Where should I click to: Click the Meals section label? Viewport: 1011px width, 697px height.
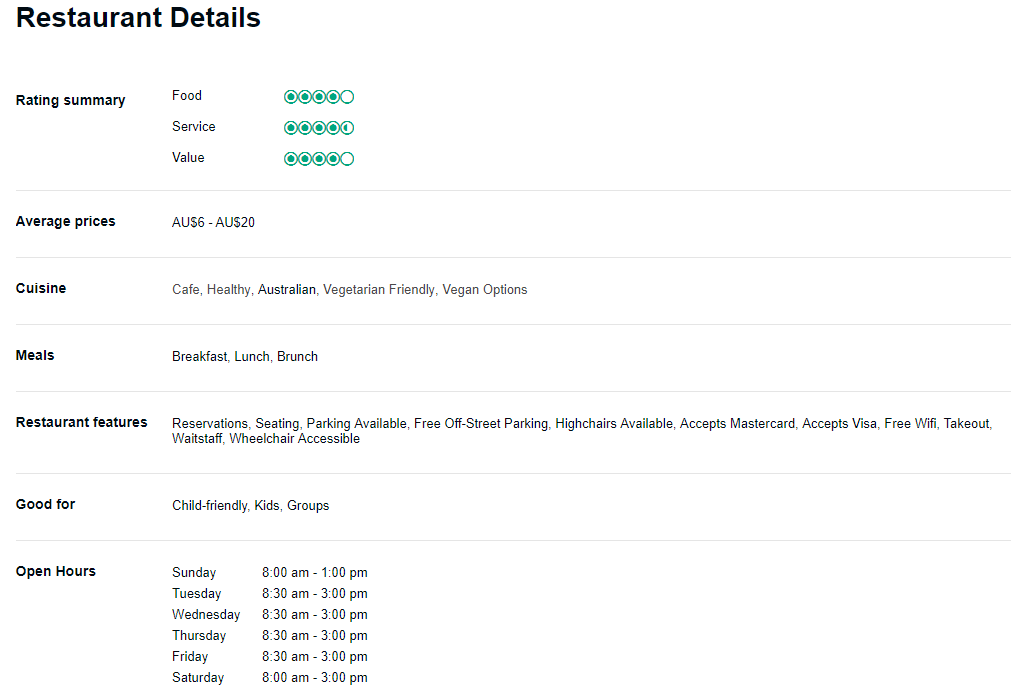pyautogui.click(x=35, y=355)
